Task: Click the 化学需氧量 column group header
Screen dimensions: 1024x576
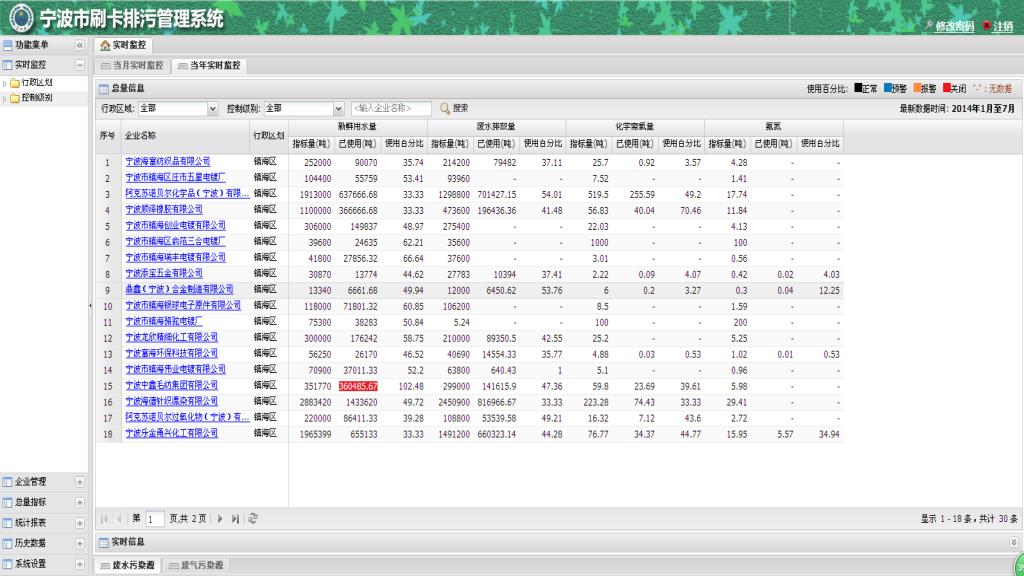Action: tap(635, 127)
